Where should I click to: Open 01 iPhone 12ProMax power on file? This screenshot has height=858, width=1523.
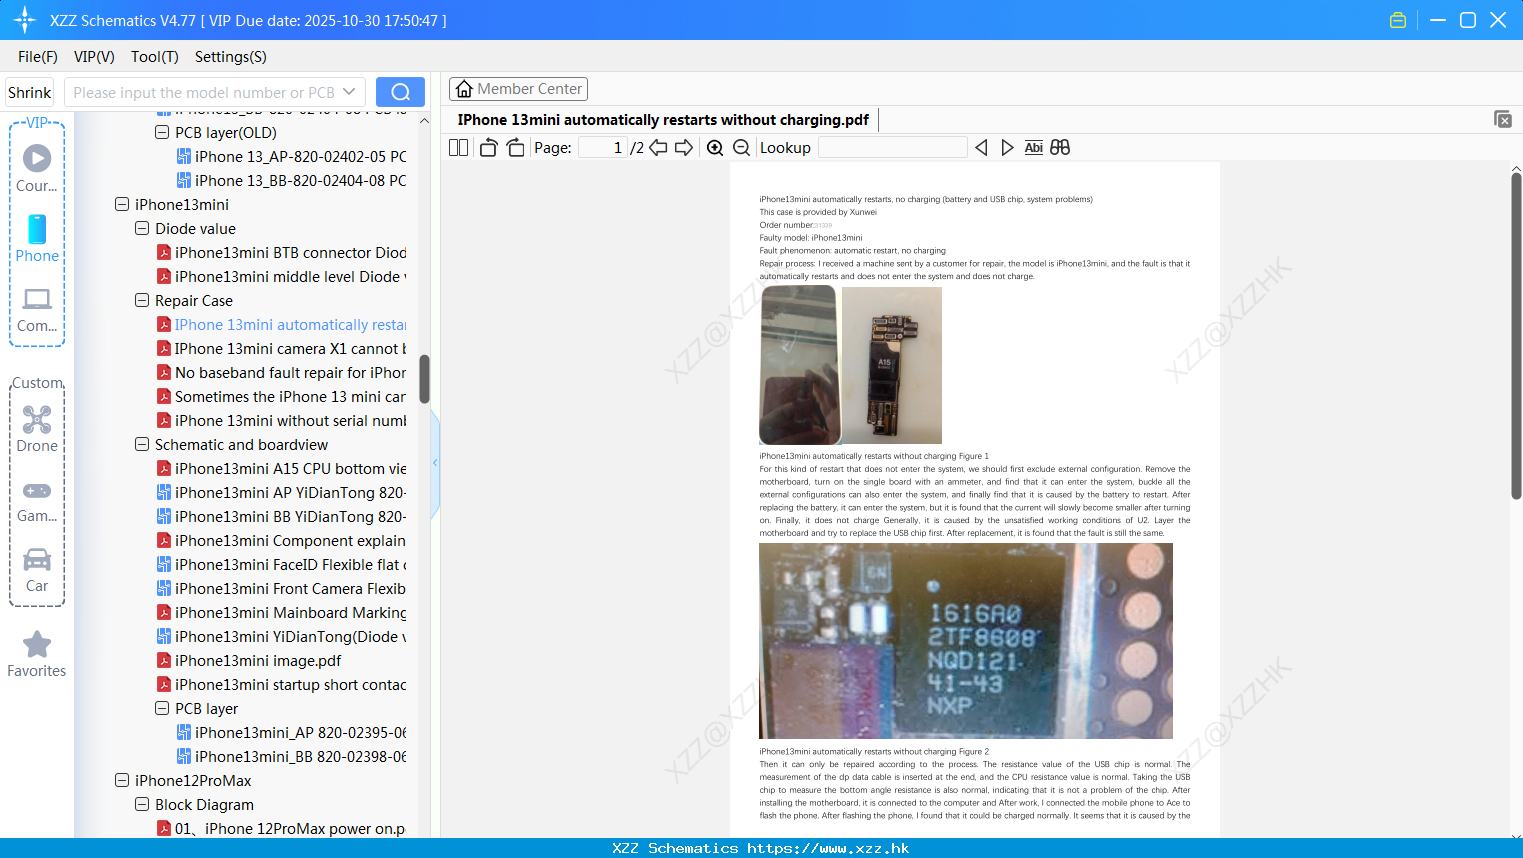tap(281, 828)
